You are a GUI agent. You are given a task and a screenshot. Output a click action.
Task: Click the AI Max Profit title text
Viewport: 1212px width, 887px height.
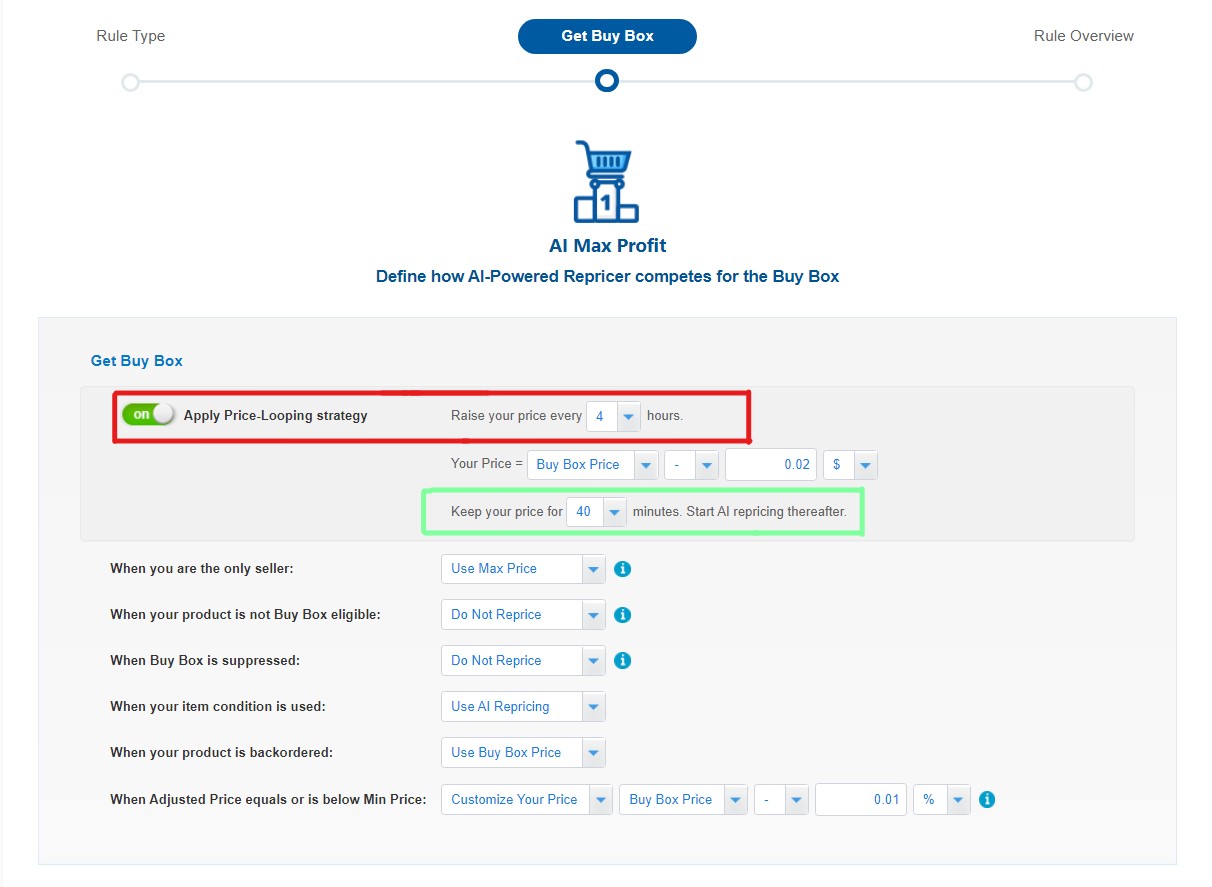click(607, 246)
